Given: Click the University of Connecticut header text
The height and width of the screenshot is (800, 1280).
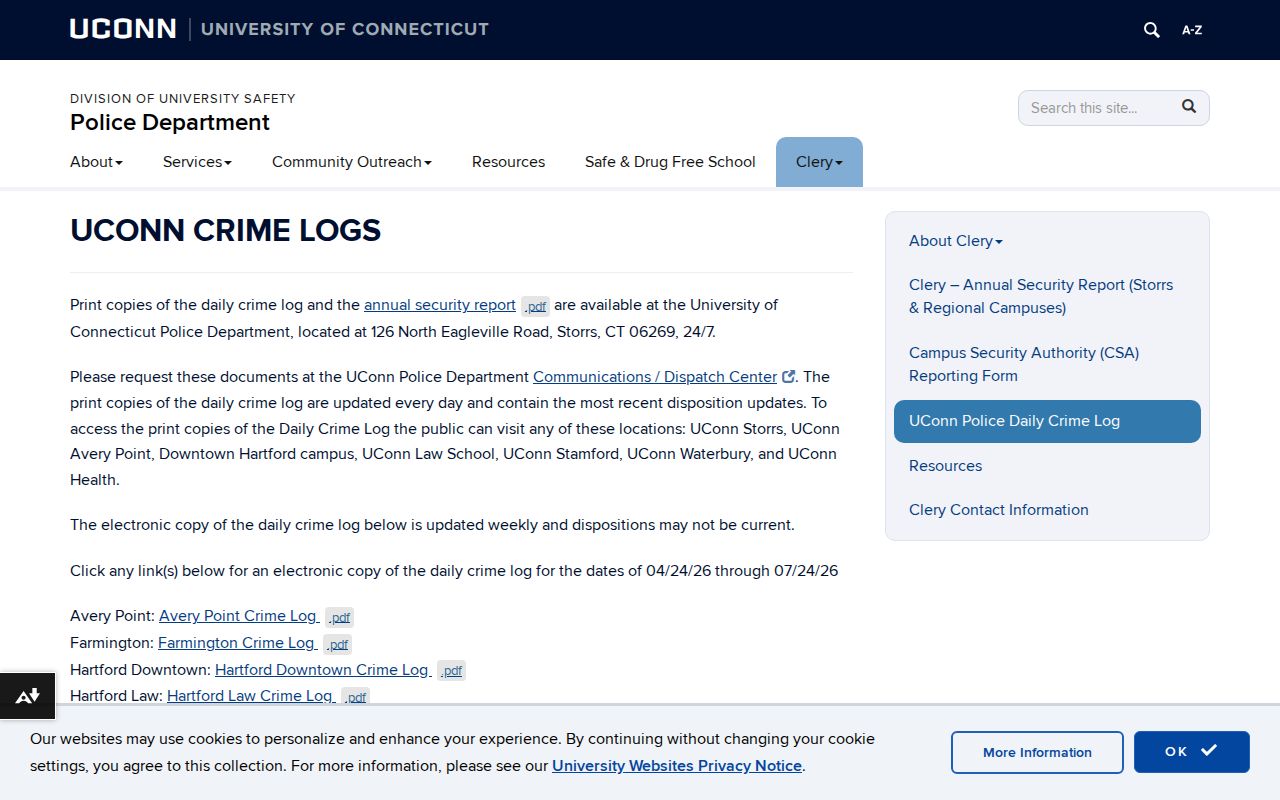Looking at the screenshot, I should point(345,29).
